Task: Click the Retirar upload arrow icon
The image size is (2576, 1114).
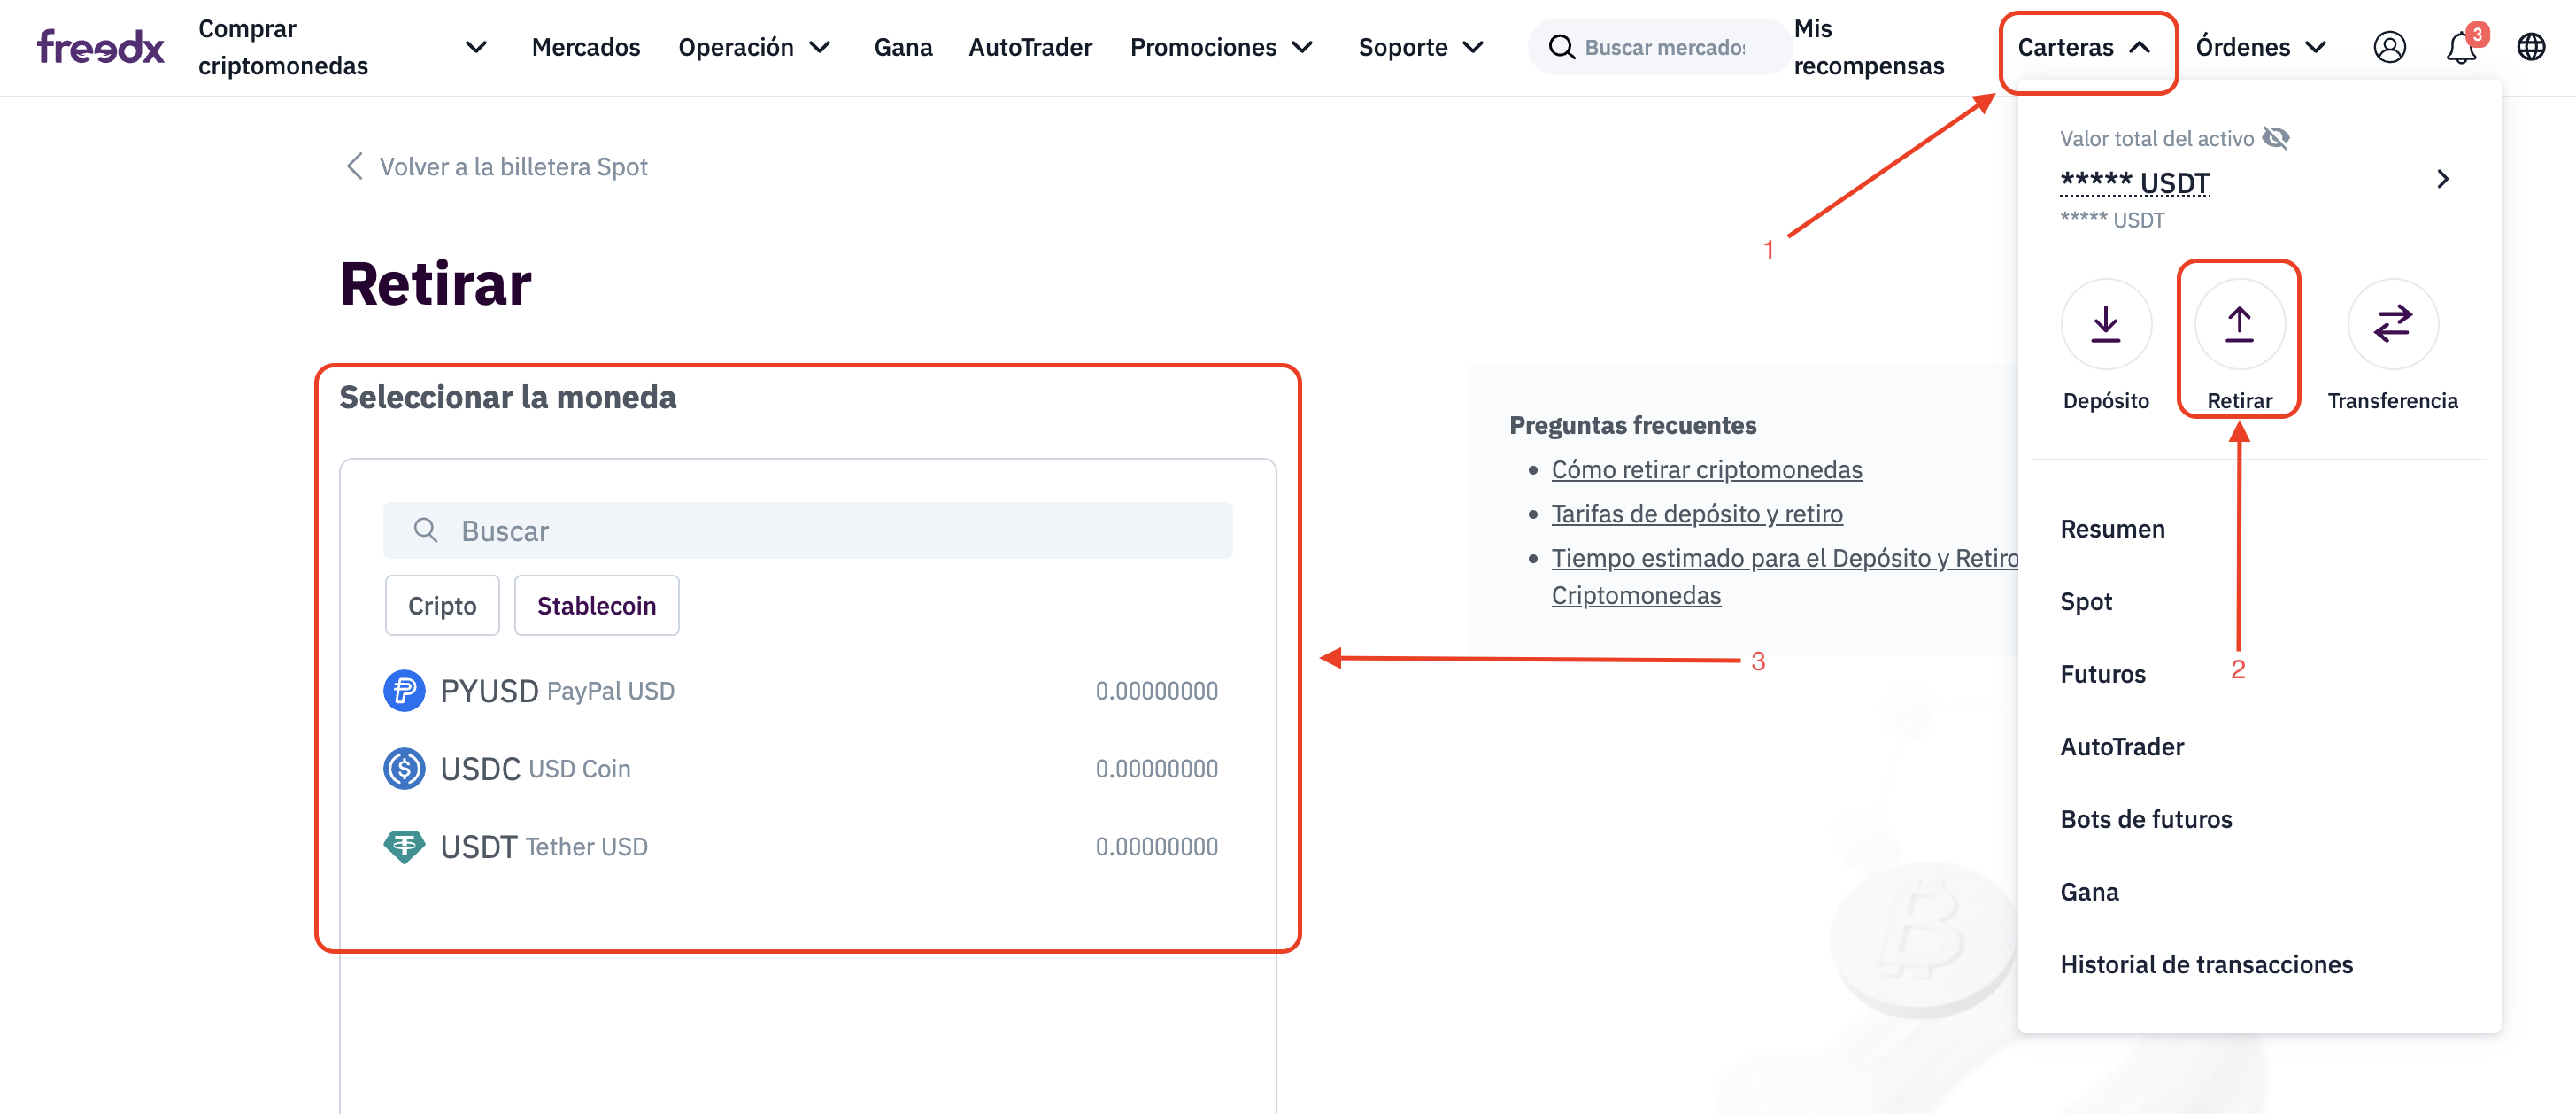Action: 2239,324
